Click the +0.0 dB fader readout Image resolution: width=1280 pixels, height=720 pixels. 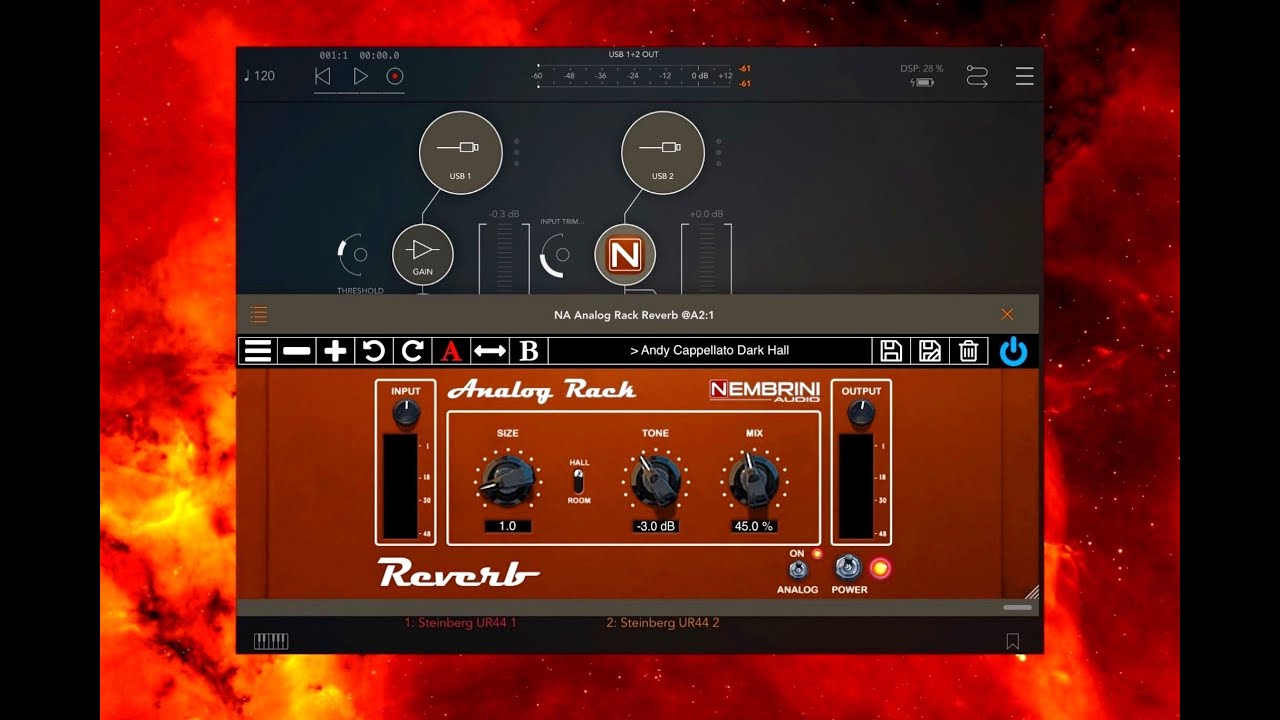pos(706,214)
